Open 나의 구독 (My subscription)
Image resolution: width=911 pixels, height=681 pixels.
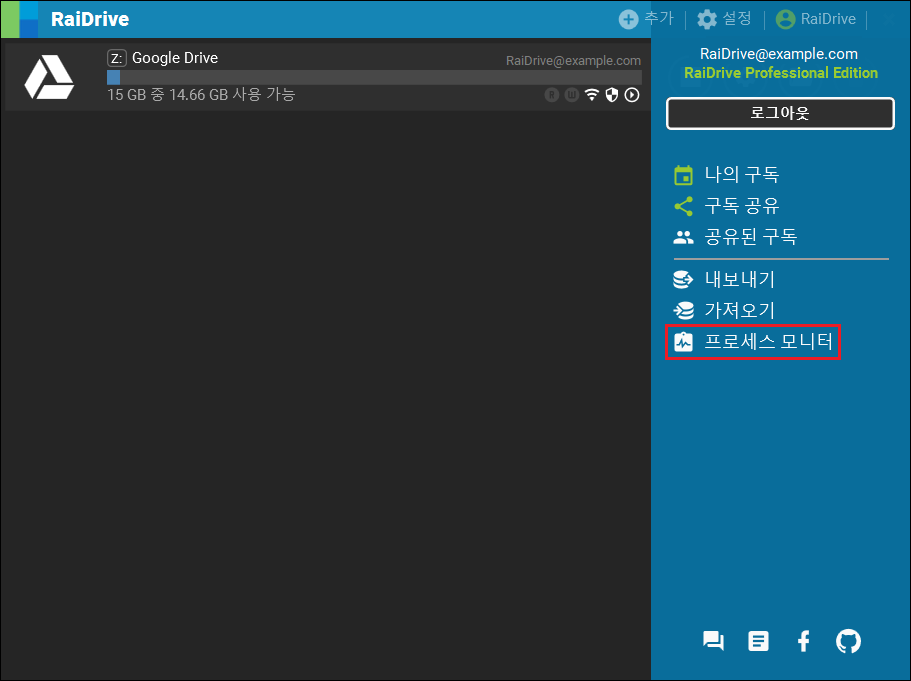click(726, 175)
